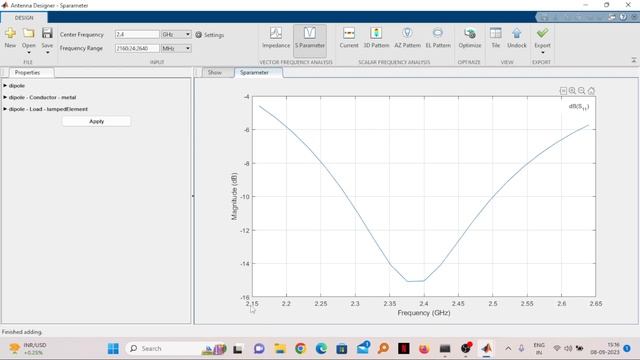
Task: Open Netflix from the taskbar
Action: point(404,349)
